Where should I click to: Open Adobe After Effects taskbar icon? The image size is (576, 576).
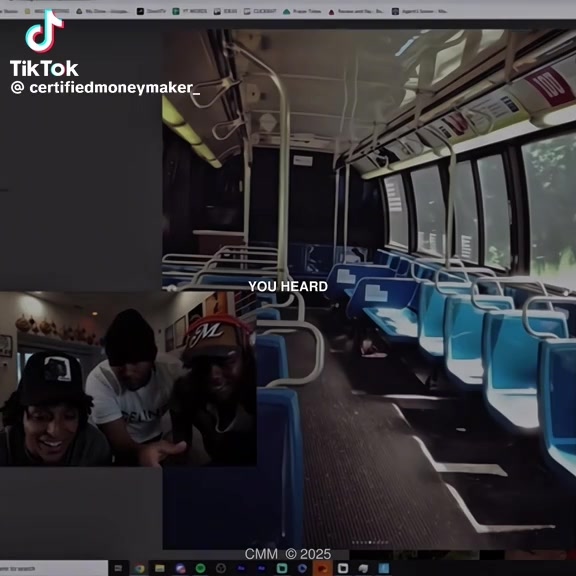pyautogui.click(x=262, y=568)
